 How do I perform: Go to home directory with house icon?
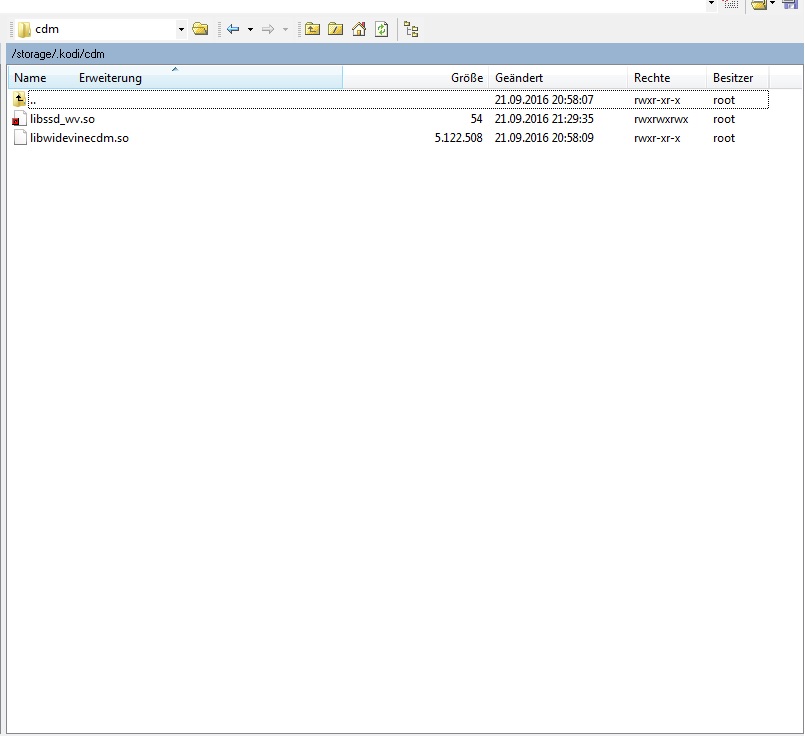point(359,29)
